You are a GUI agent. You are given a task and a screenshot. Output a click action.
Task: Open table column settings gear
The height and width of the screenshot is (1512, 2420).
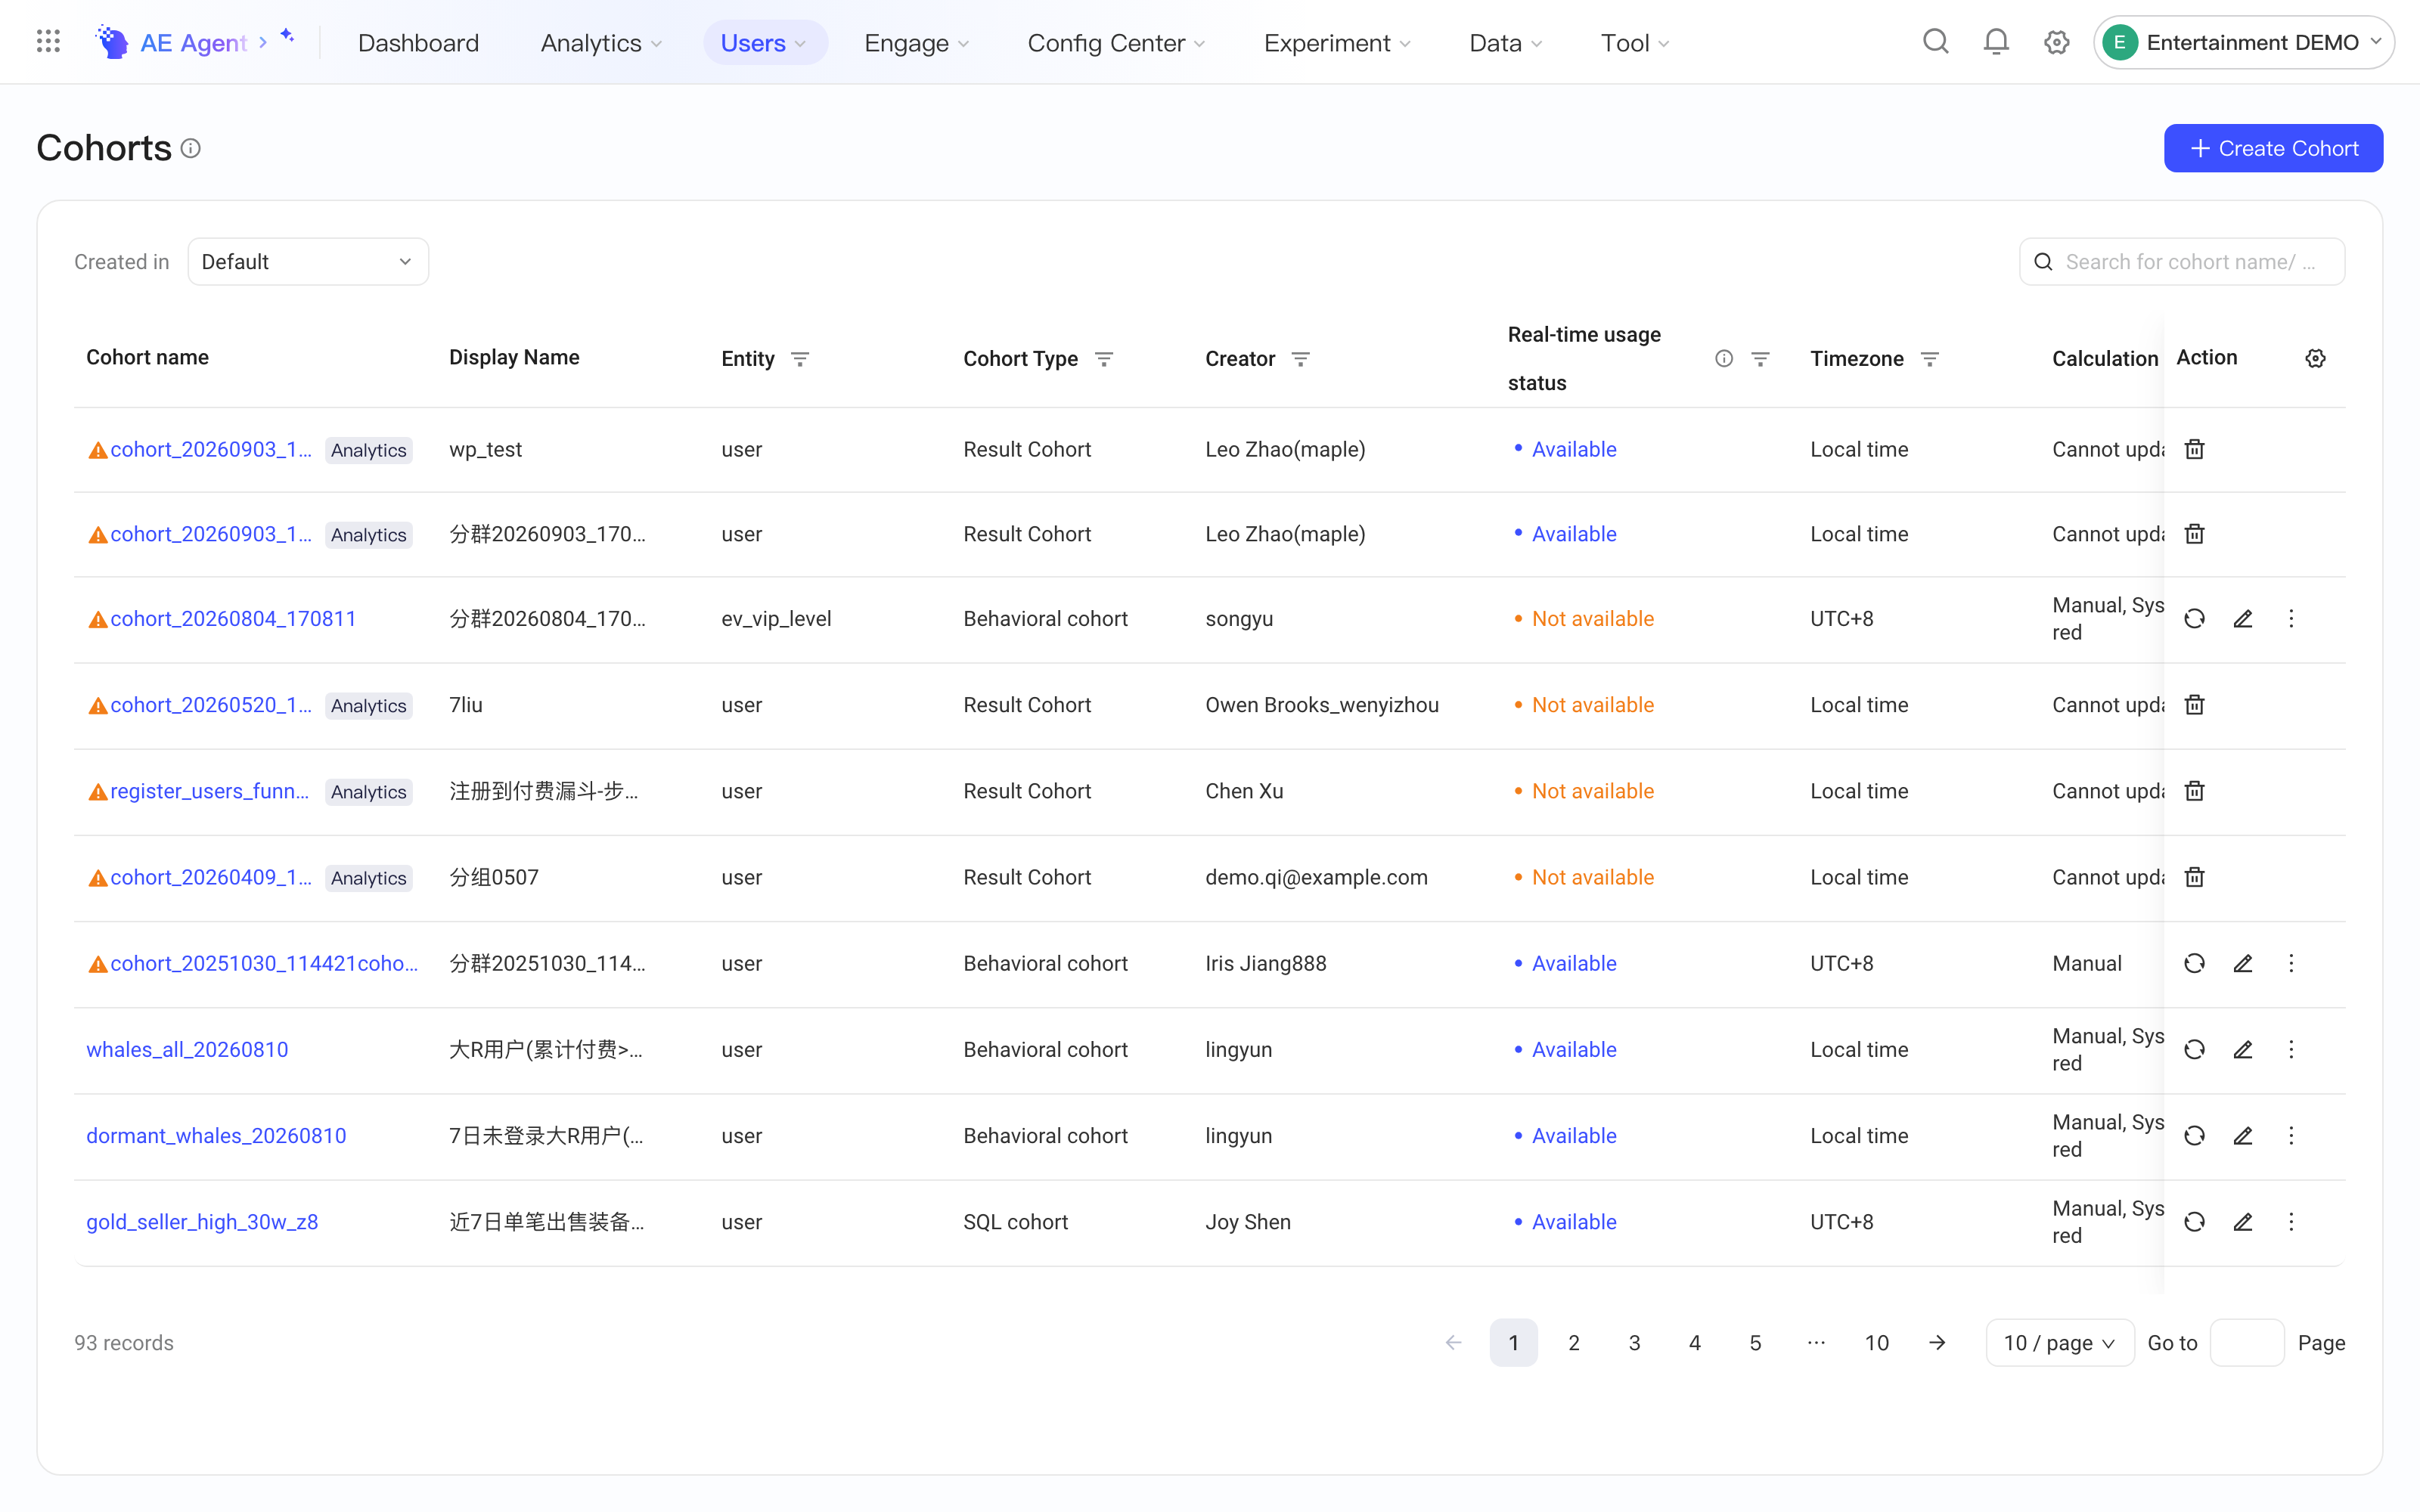coord(2315,358)
